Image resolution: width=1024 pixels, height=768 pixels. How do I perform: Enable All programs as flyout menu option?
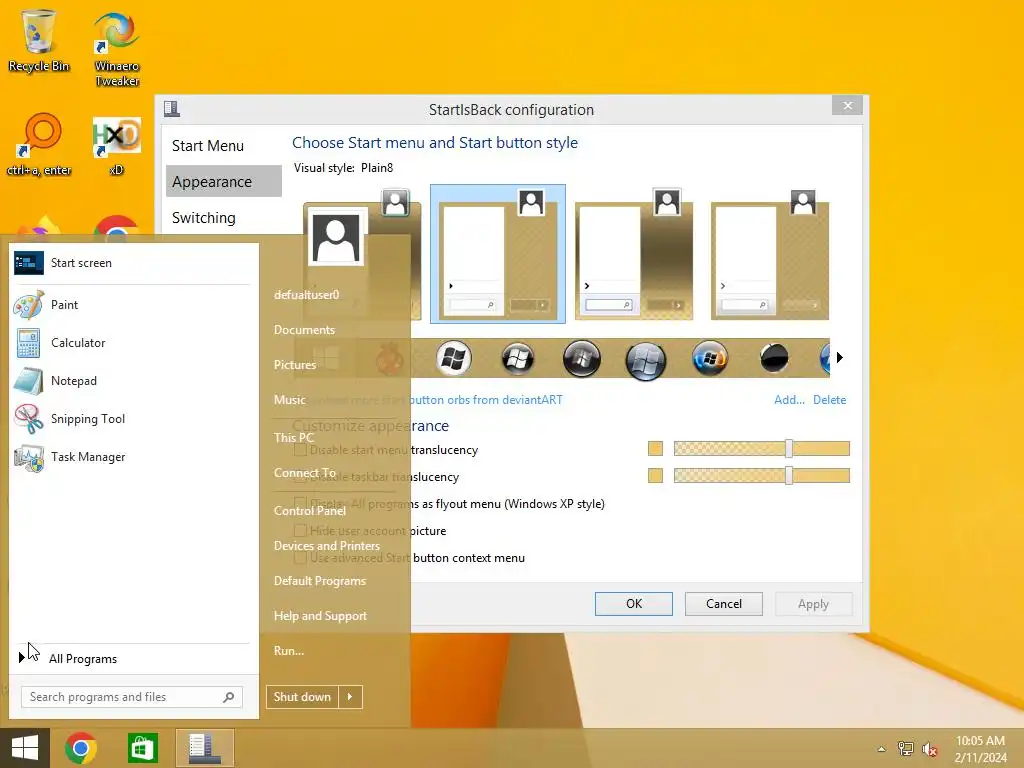[x=300, y=504]
